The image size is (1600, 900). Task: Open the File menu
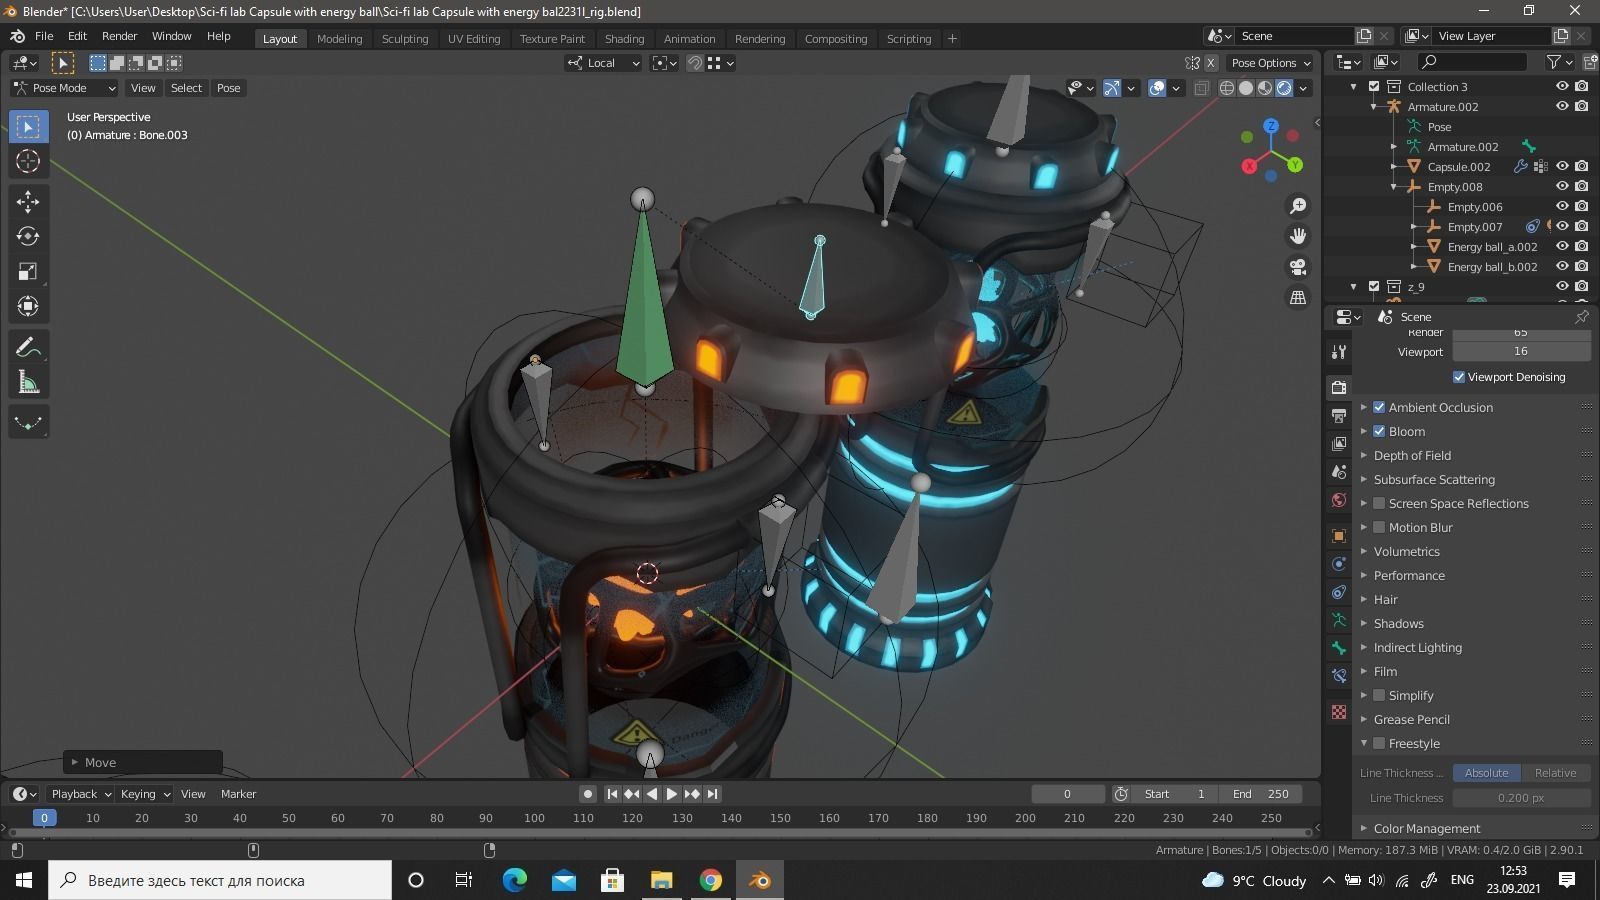tap(44, 36)
